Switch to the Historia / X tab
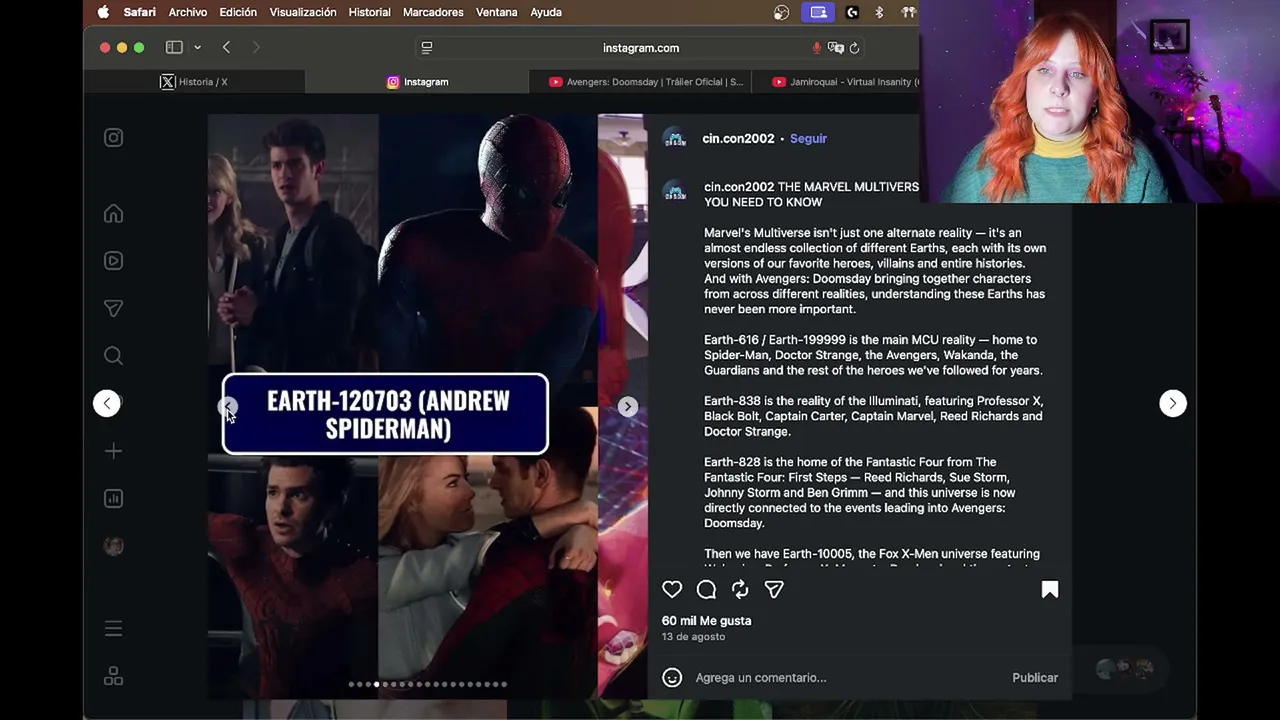 [194, 82]
